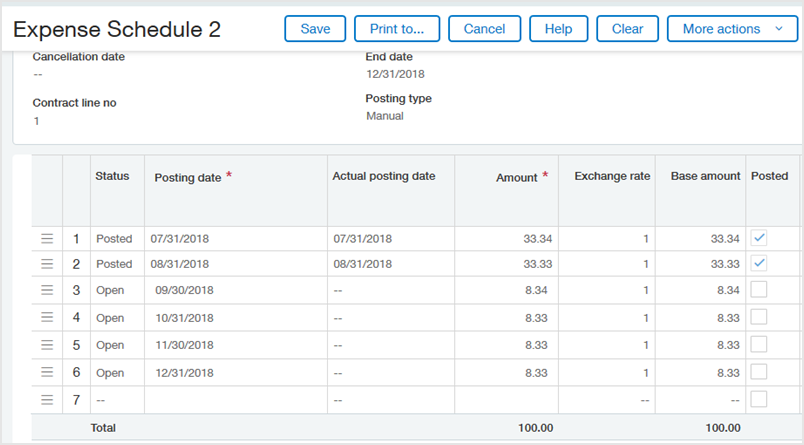Click the drag handle icon for row 5
This screenshot has height=445, width=804.
coord(46,345)
